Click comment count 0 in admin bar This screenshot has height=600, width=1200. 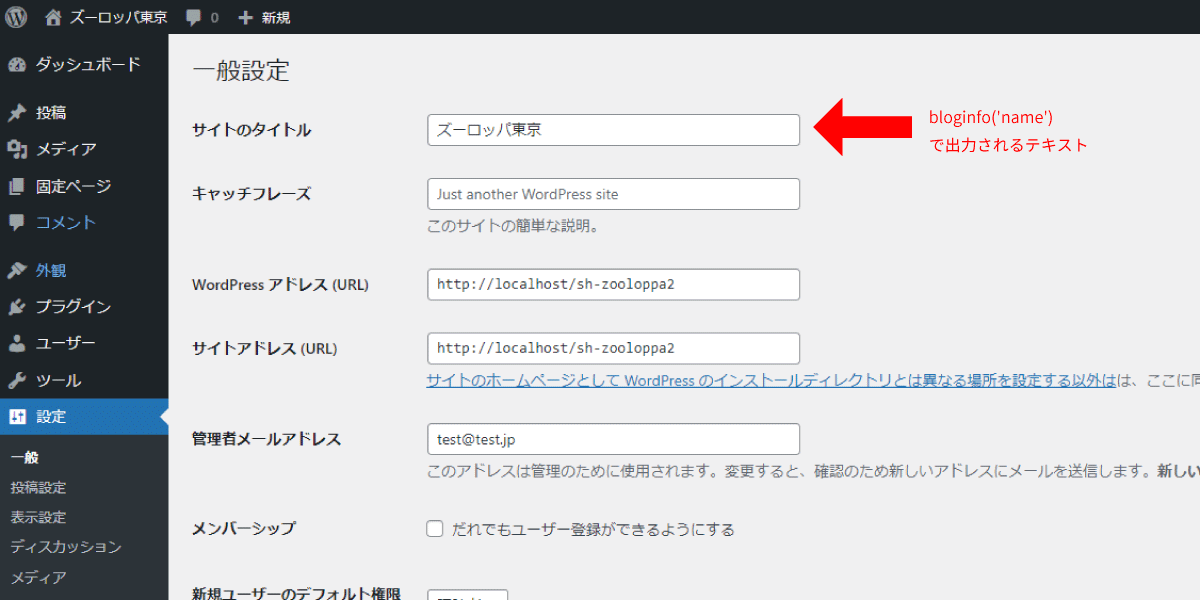click(215, 18)
